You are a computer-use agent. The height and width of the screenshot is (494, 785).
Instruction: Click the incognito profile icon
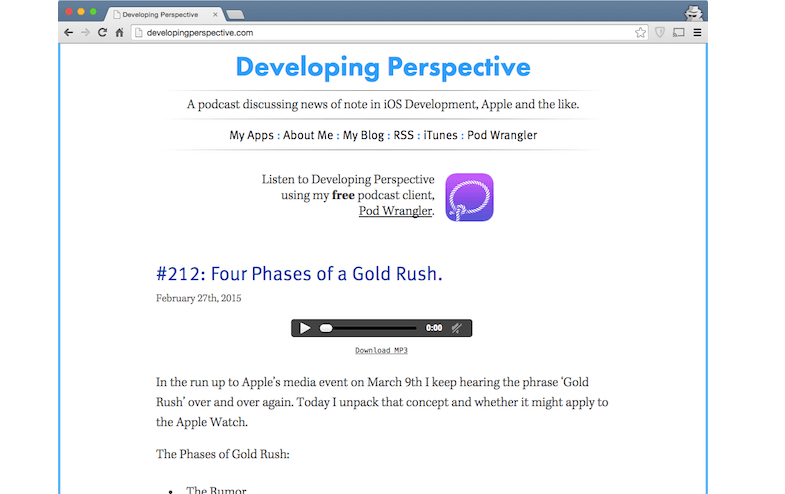[694, 13]
